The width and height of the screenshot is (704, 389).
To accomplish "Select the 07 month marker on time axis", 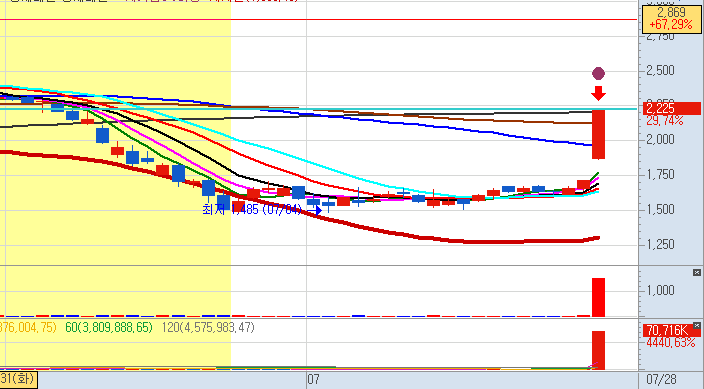I will [313, 380].
